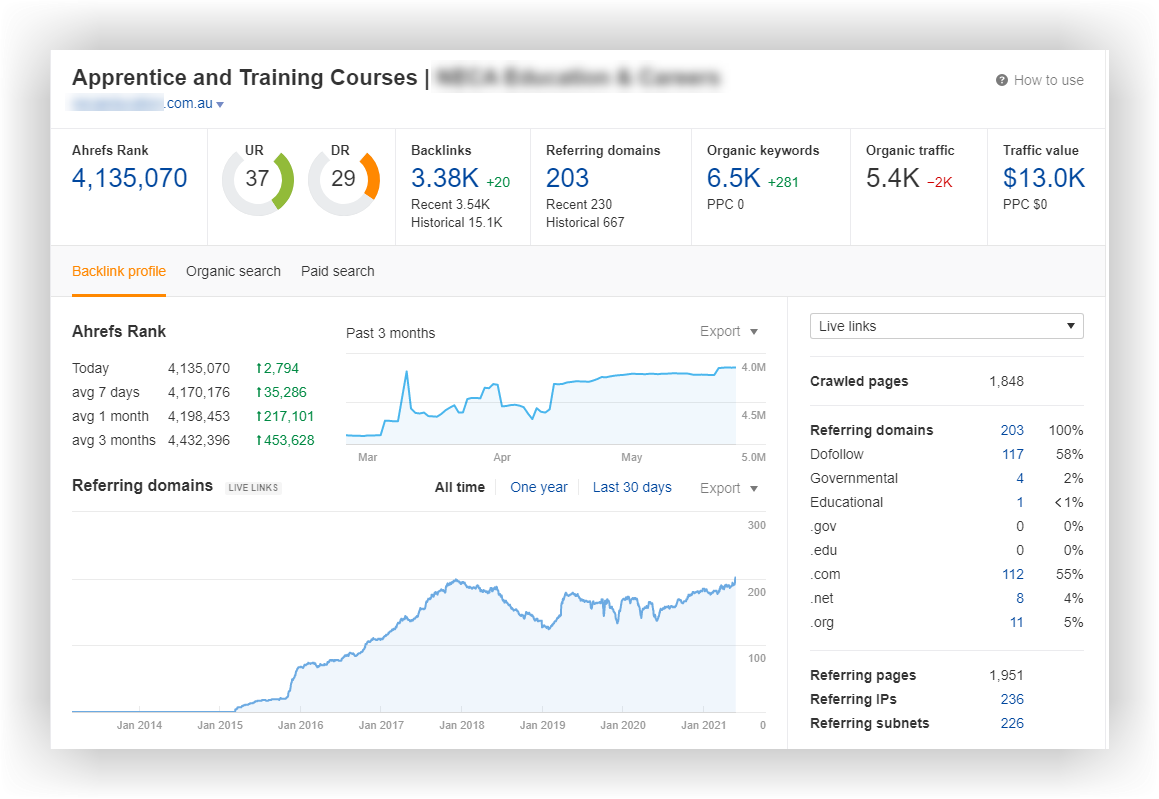Open Referring subnets count 226
Screen dimensions: 1159x799
point(1012,723)
